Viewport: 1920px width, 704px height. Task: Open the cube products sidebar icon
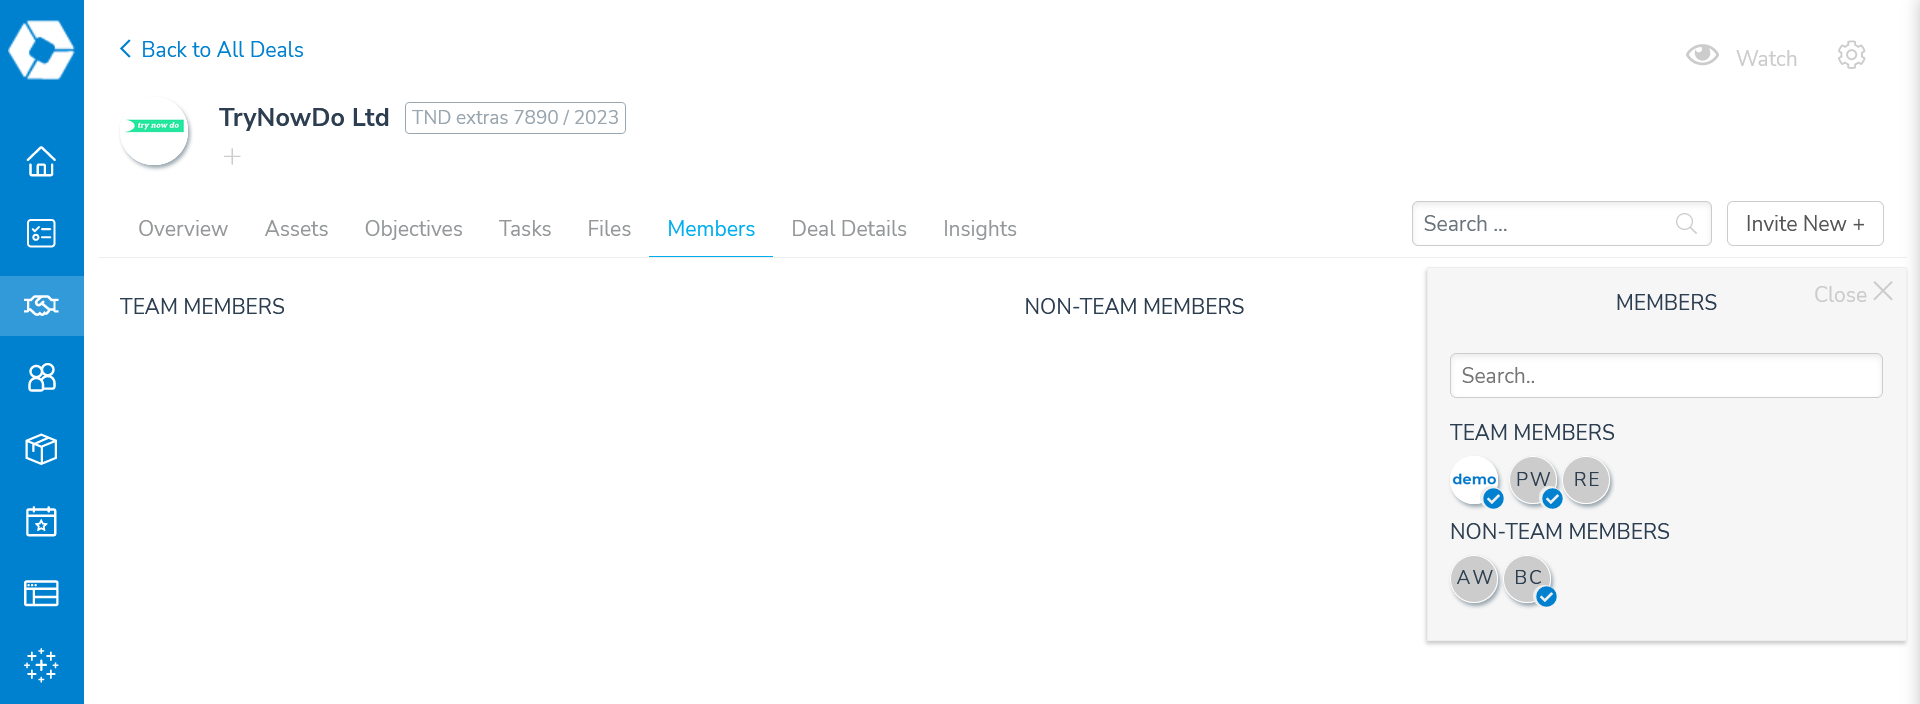click(41, 449)
